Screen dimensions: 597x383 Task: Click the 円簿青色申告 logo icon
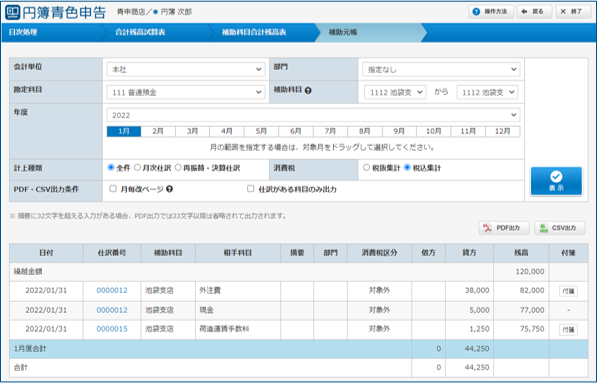point(12,12)
